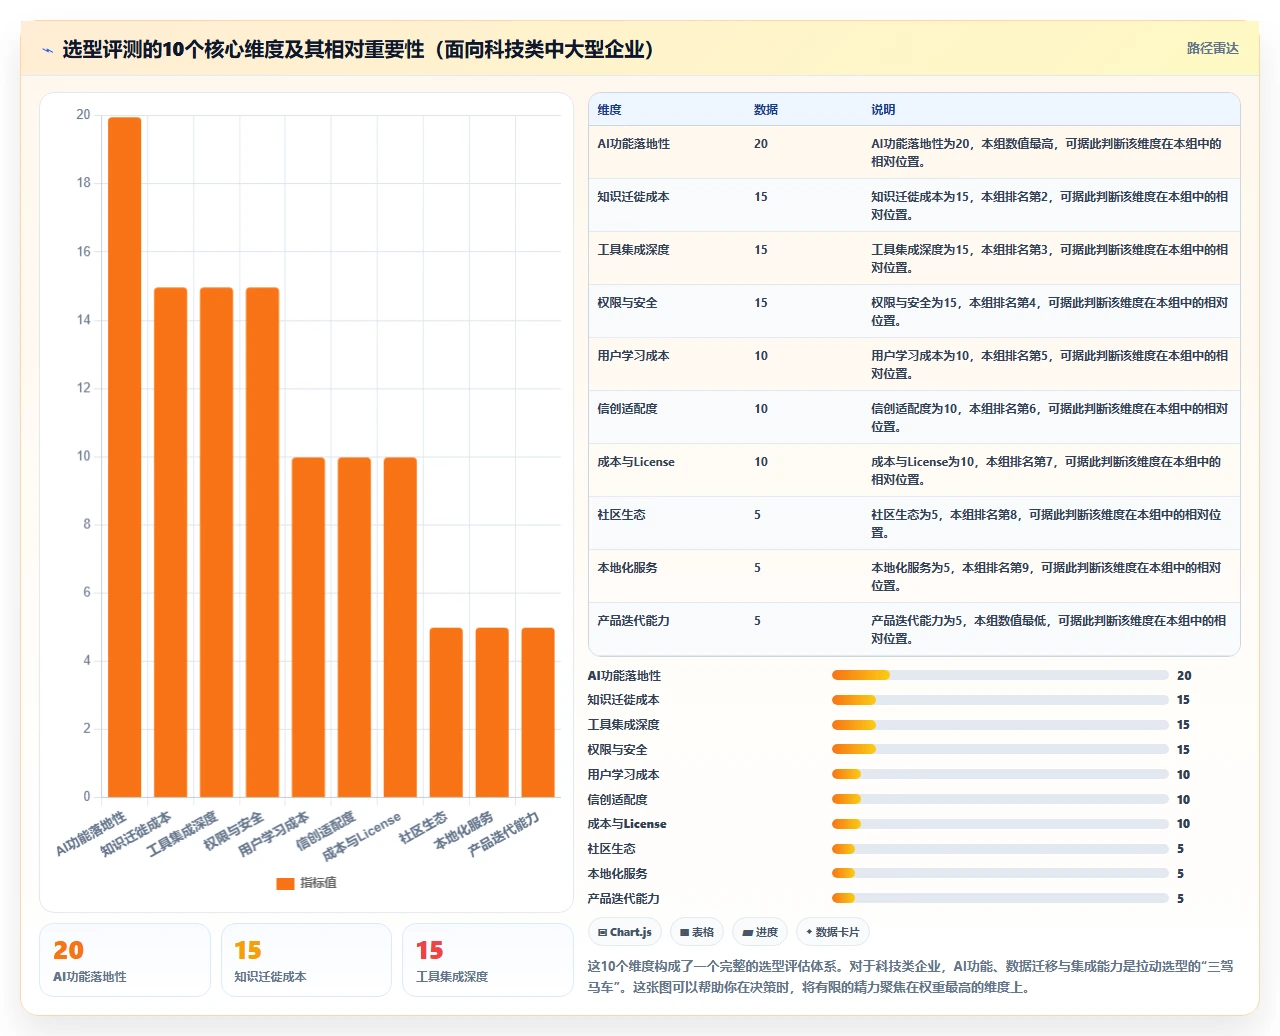Click the 路径雷达 label in the header
The width and height of the screenshot is (1280, 1036).
(x=1212, y=48)
